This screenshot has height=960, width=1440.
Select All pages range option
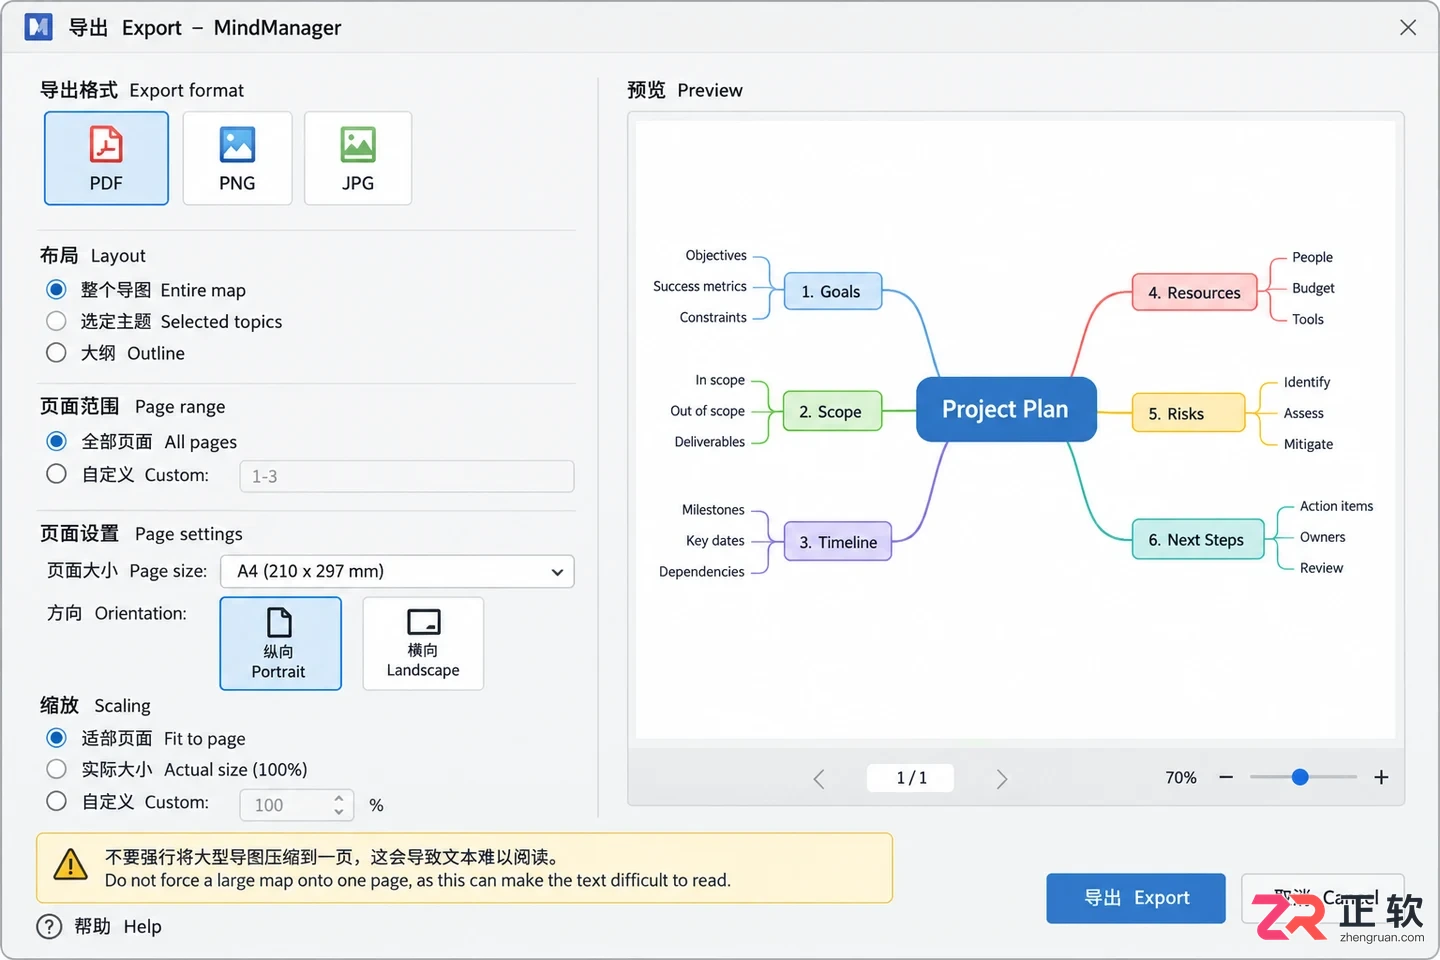coord(57,441)
